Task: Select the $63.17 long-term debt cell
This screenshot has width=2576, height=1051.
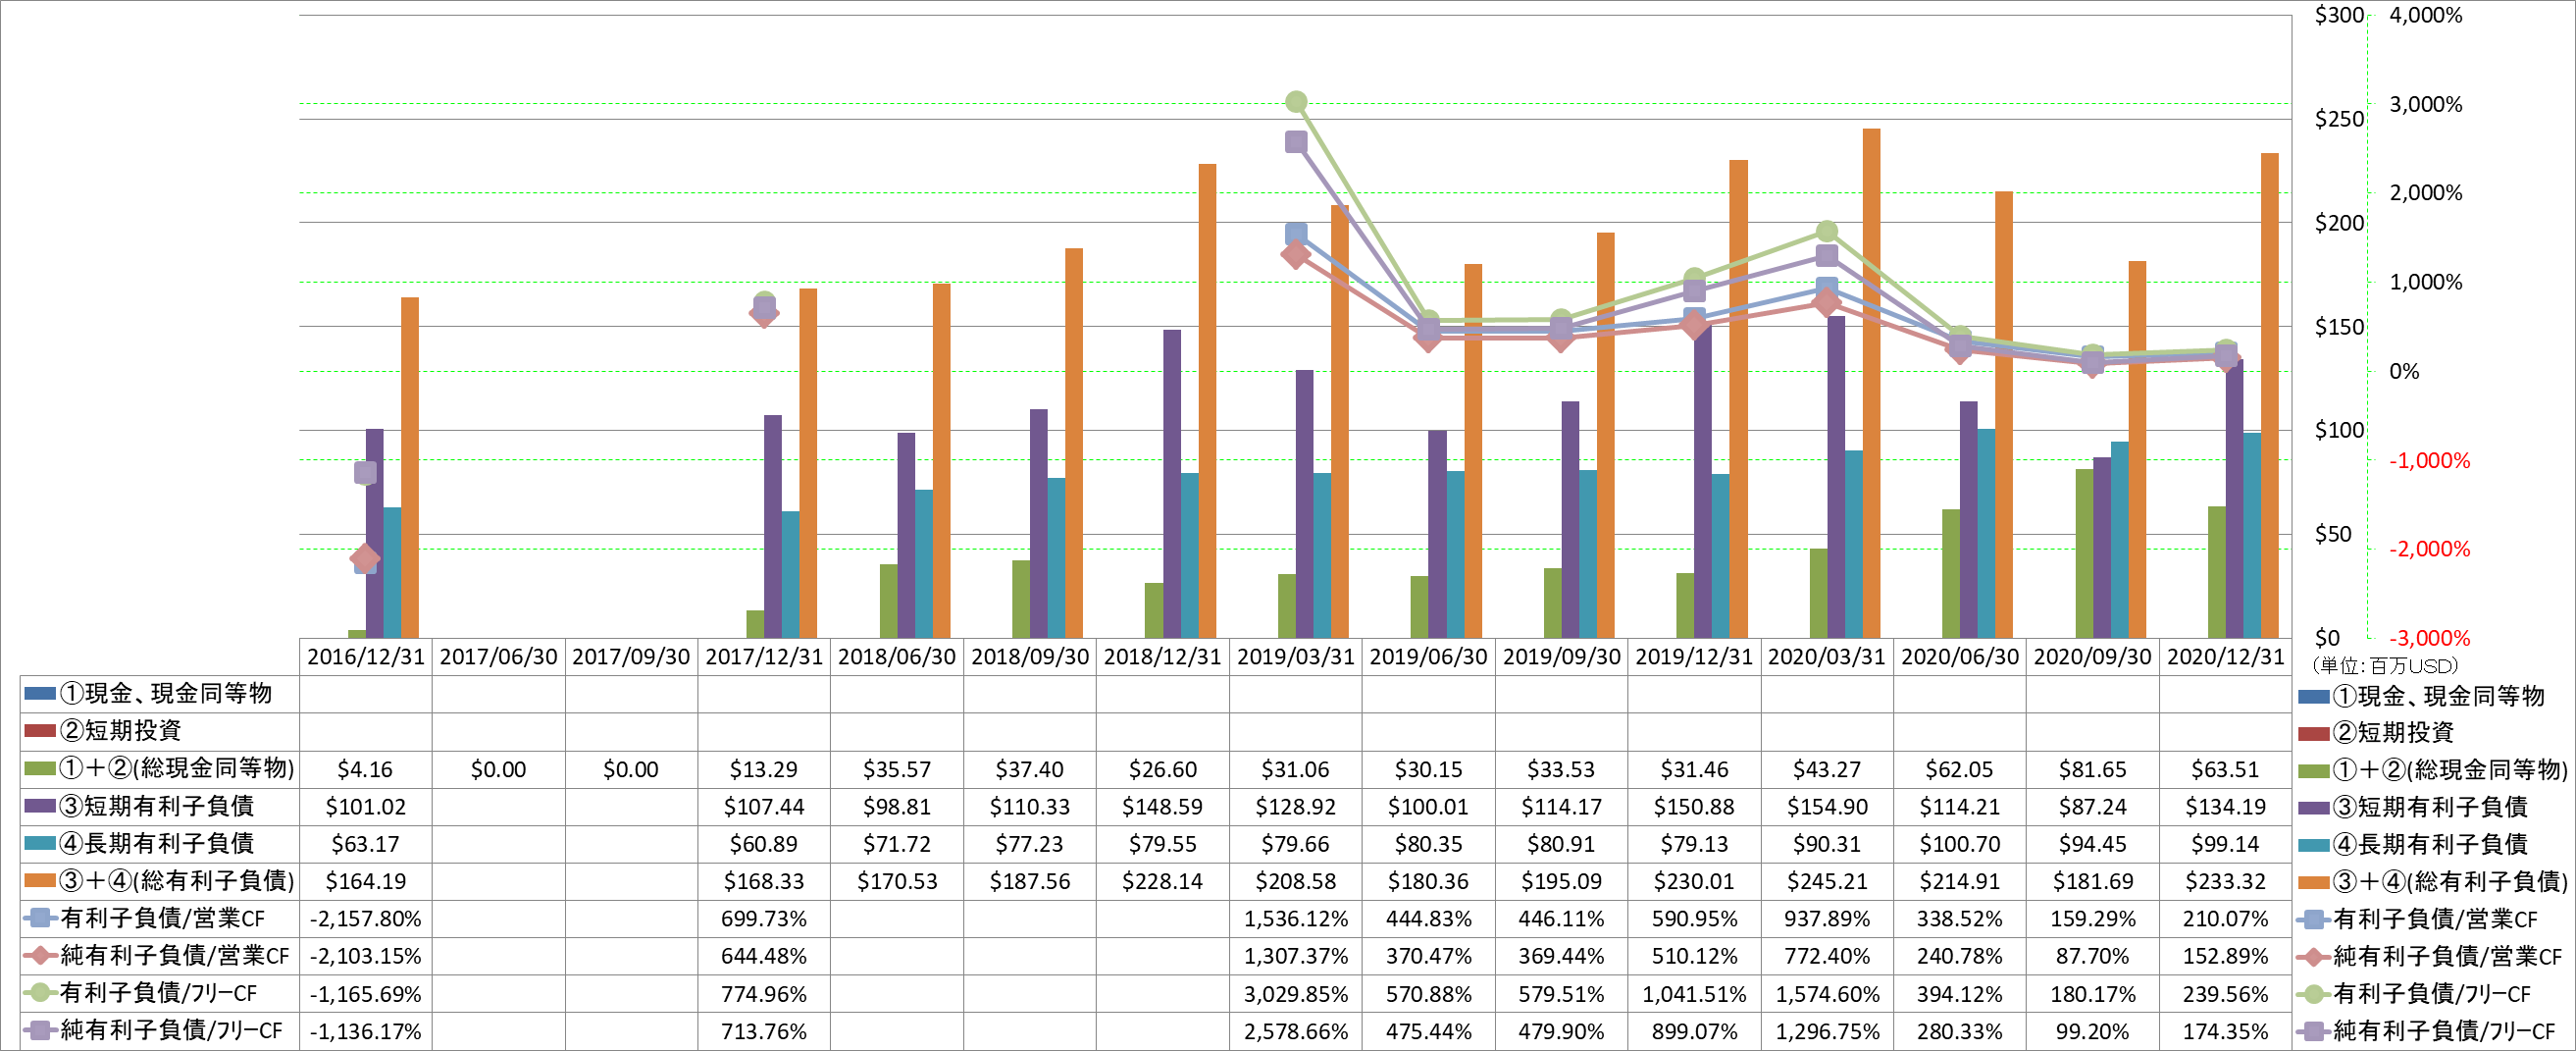Action: [x=365, y=844]
